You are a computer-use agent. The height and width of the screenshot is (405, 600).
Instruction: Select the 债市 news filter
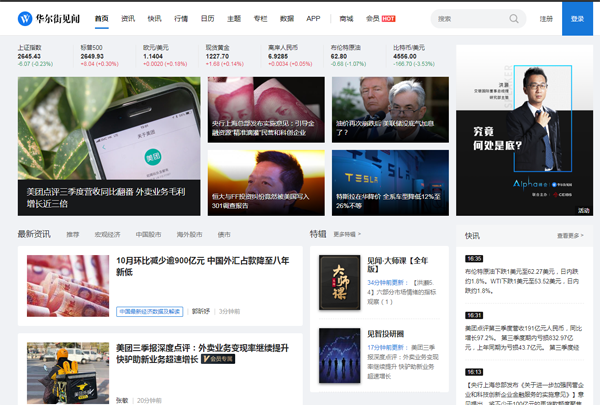pos(224,235)
